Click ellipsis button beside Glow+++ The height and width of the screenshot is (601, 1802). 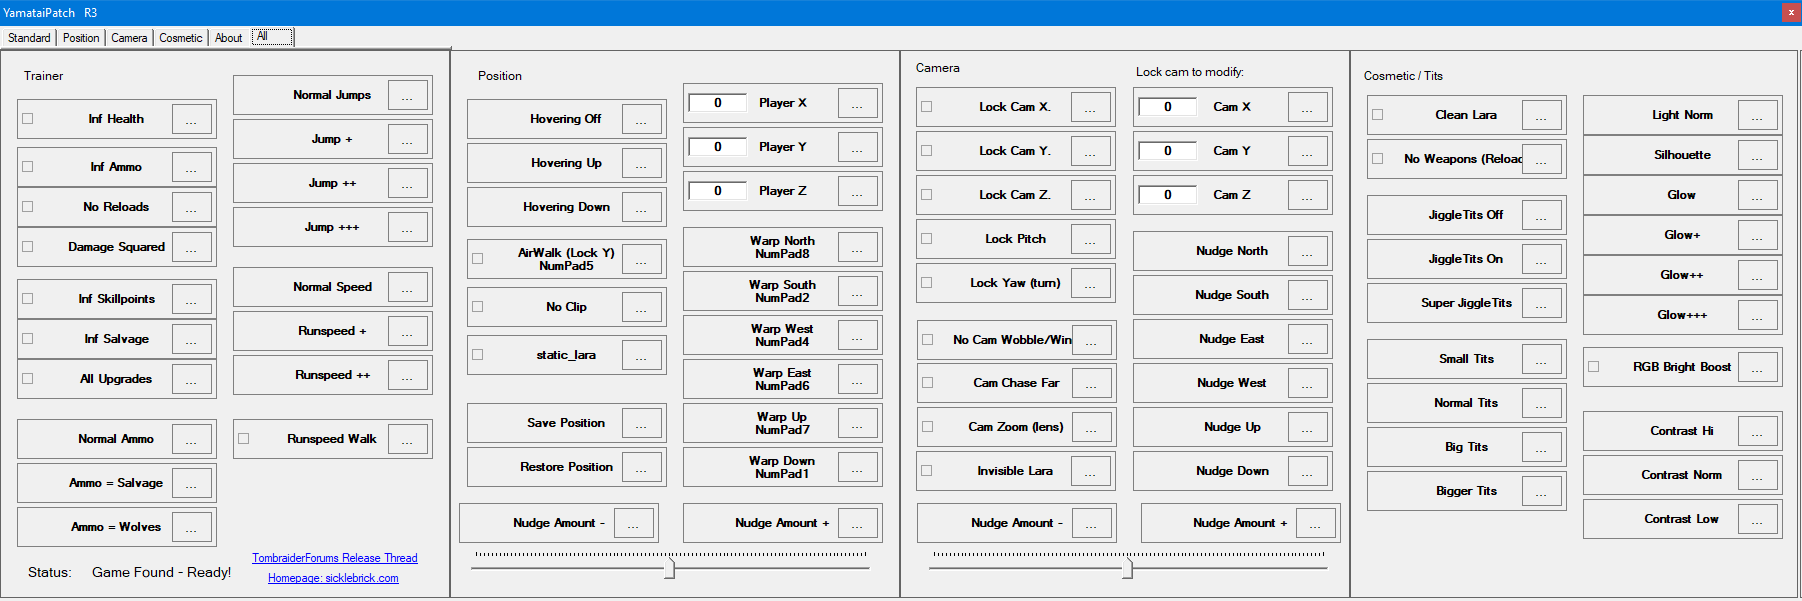click(x=1758, y=315)
